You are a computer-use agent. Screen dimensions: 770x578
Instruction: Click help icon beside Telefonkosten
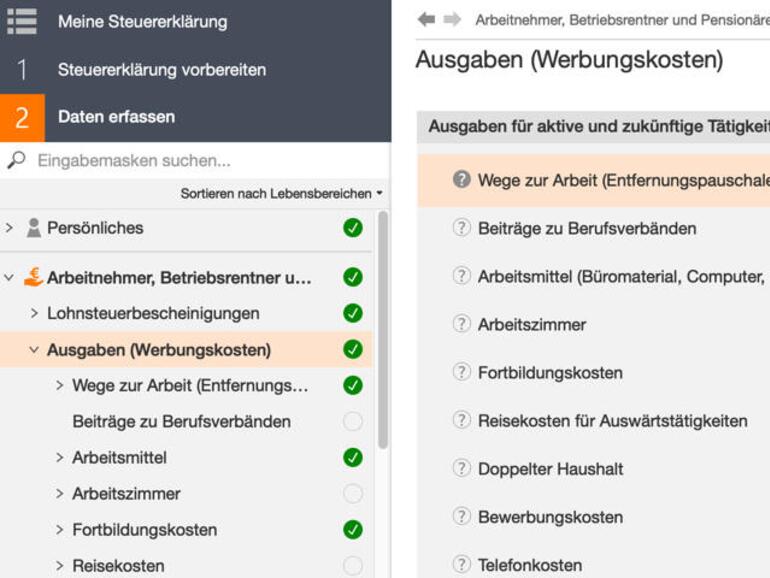click(x=461, y=564)
